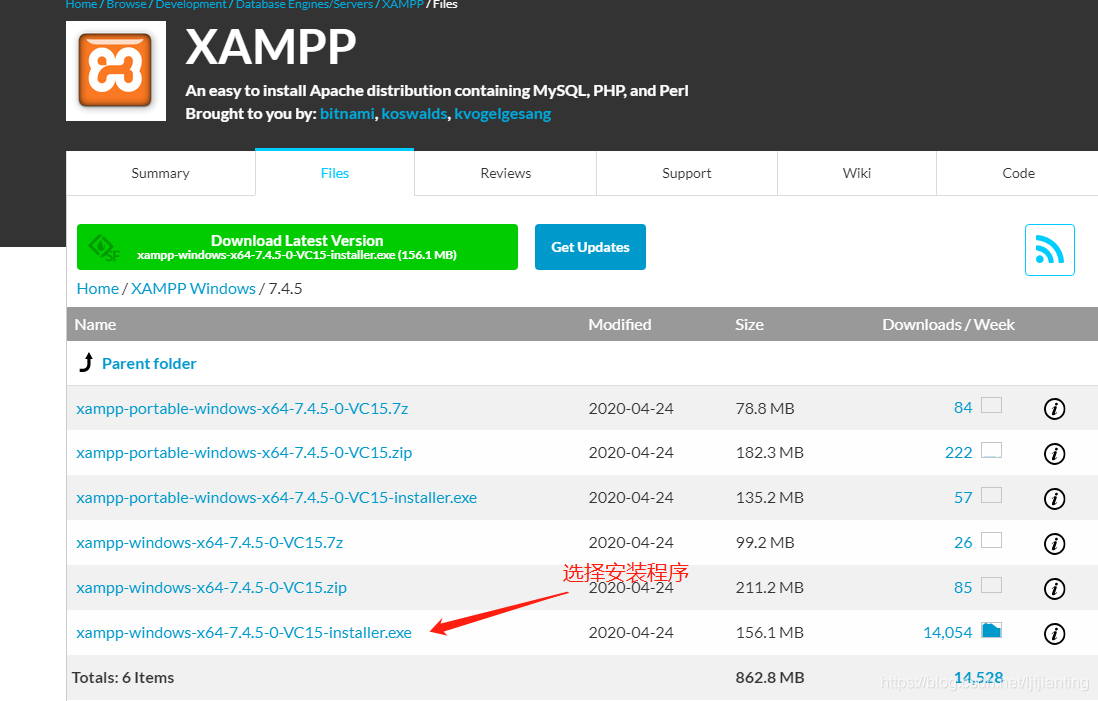Click the 26 downloads count
Viewport: 1098px width, 701px height.
[x=963, y=543]
